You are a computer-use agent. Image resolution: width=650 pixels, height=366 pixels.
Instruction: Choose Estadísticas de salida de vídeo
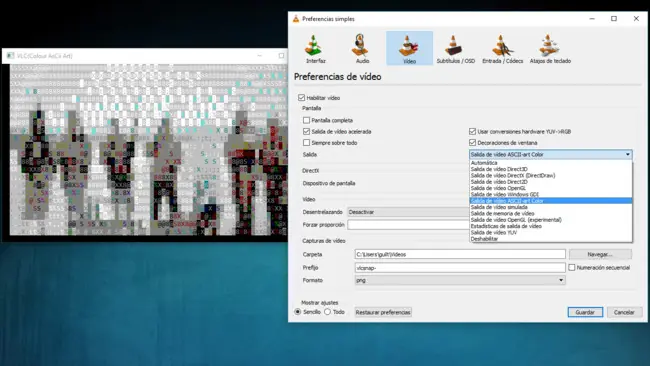click(x=551, y=226)
